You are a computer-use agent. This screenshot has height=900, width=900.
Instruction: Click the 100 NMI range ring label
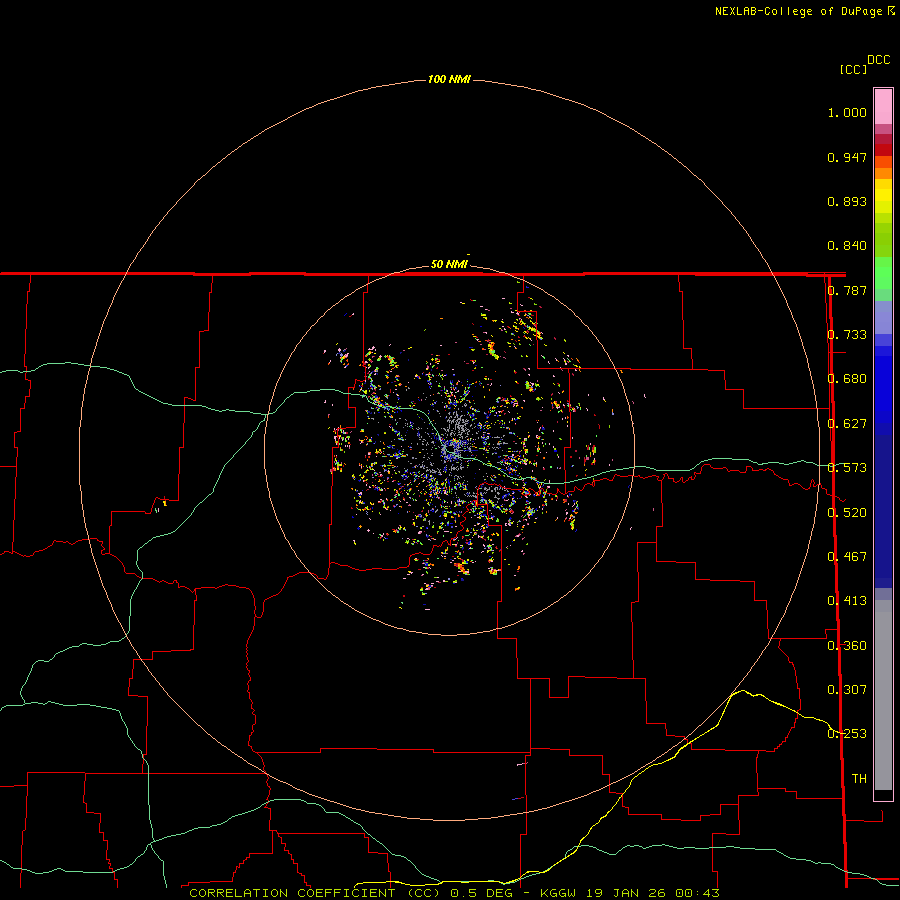pyautogui.click(x=449, y=79)
